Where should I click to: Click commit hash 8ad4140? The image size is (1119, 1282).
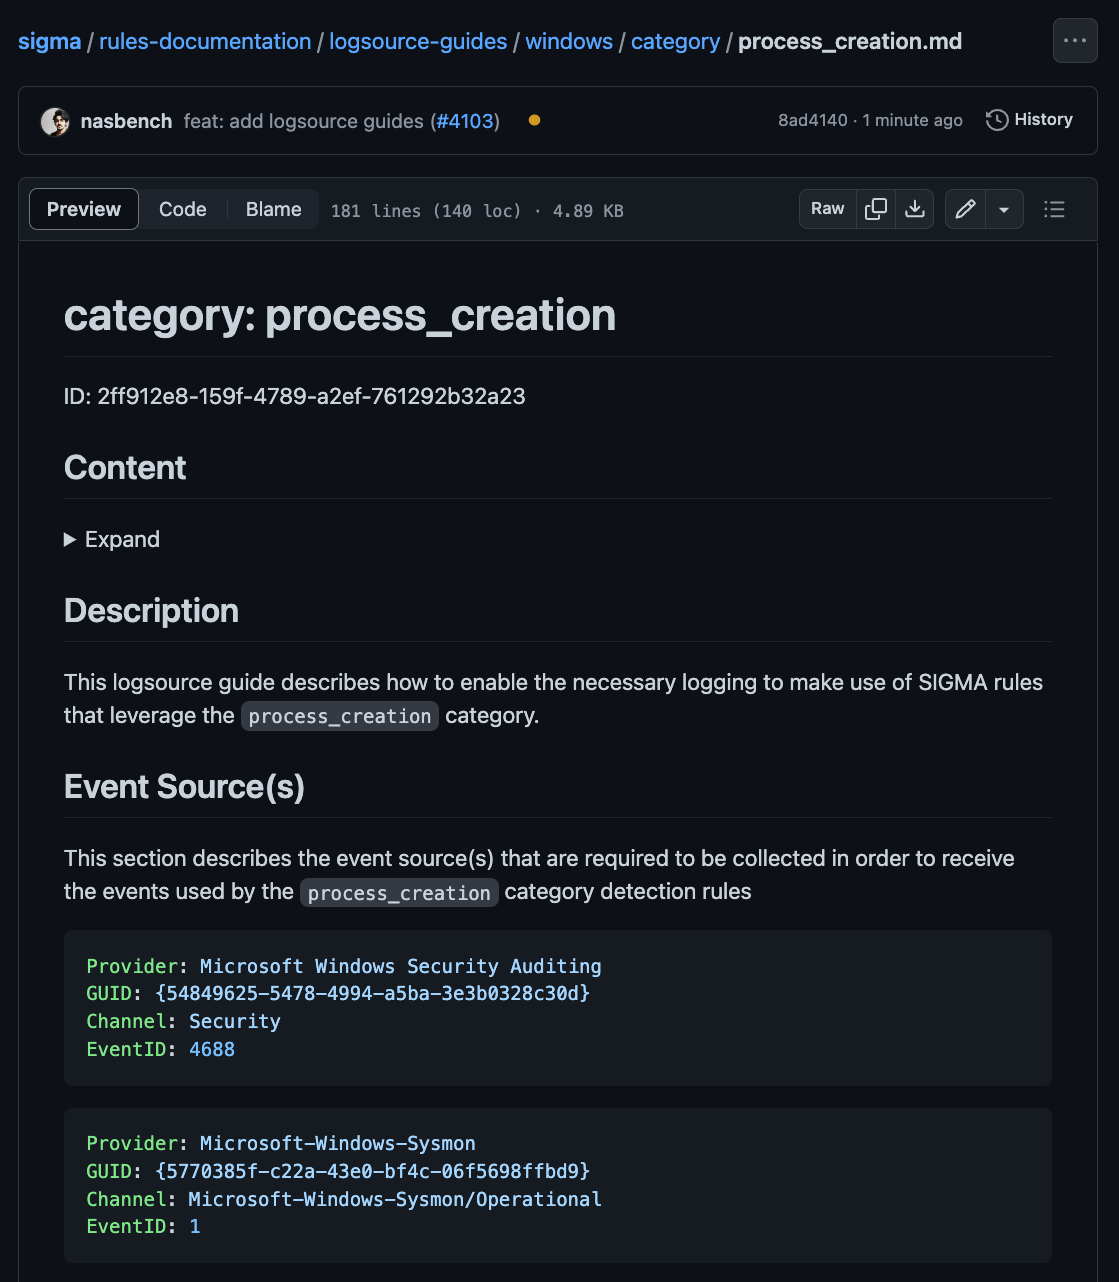pos(812,120)
